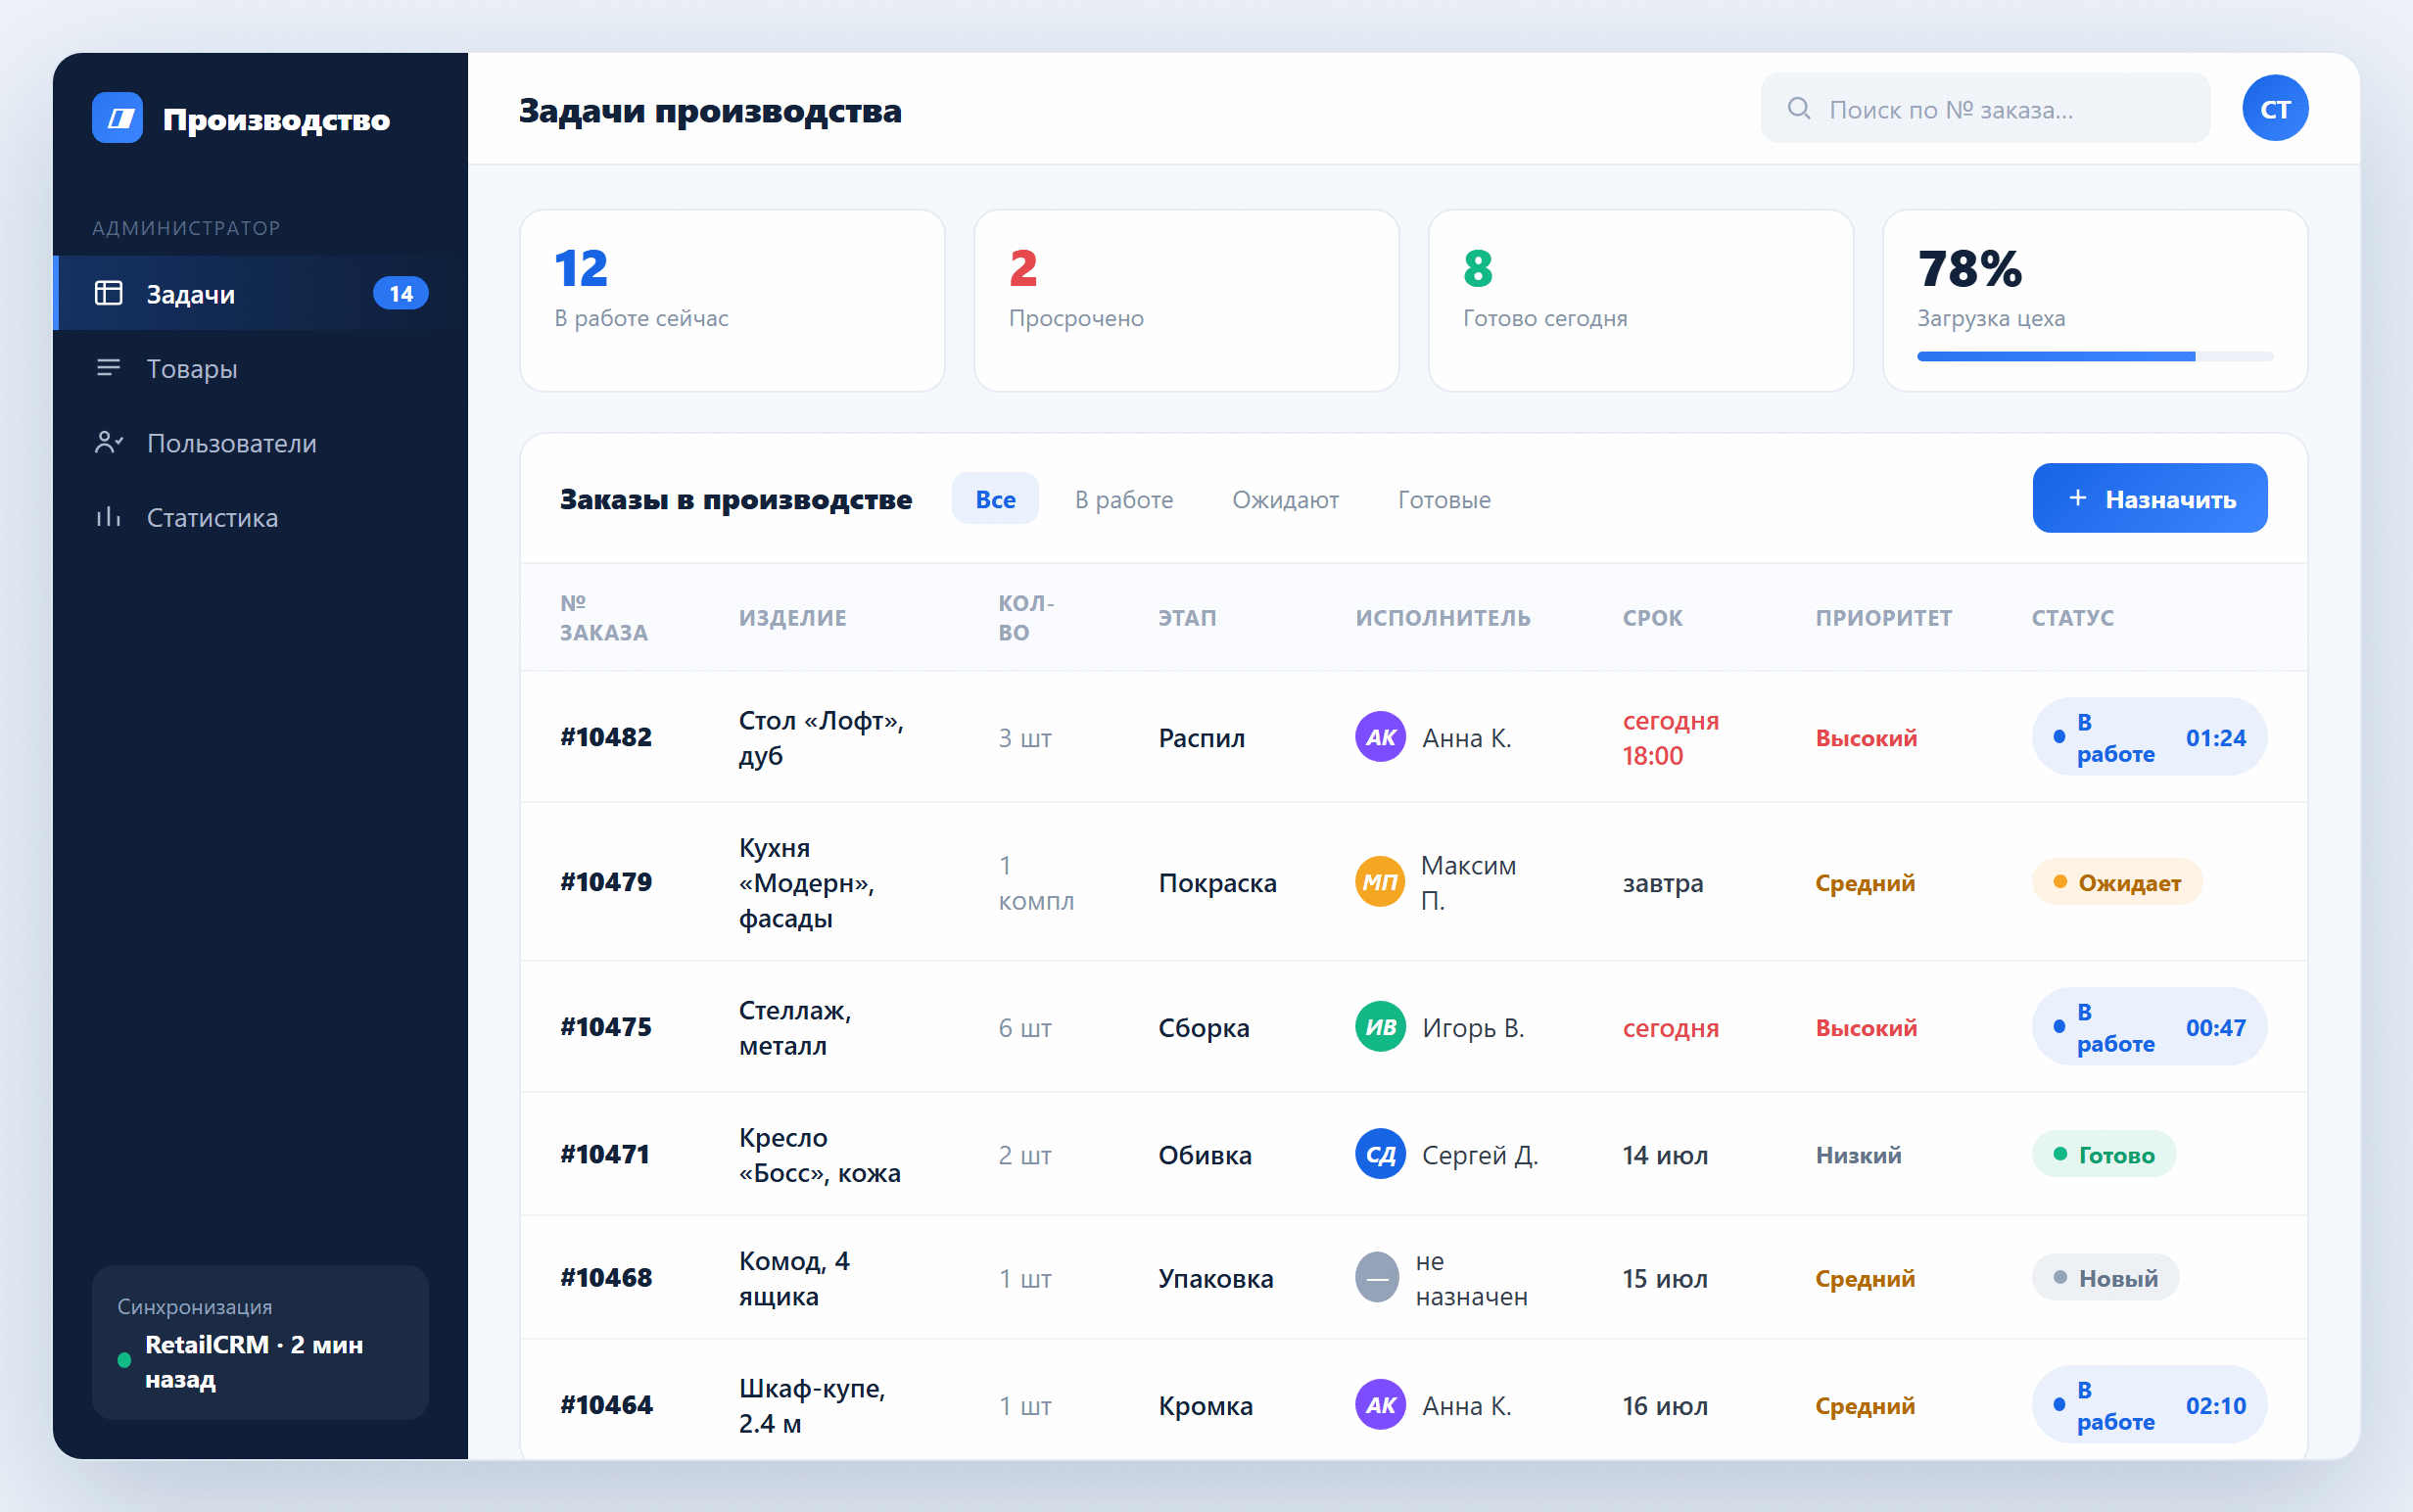Click the «В работе 02:10» status badge
This screenshot has height=1512, width=2413.
[x=2149, y=1404]
